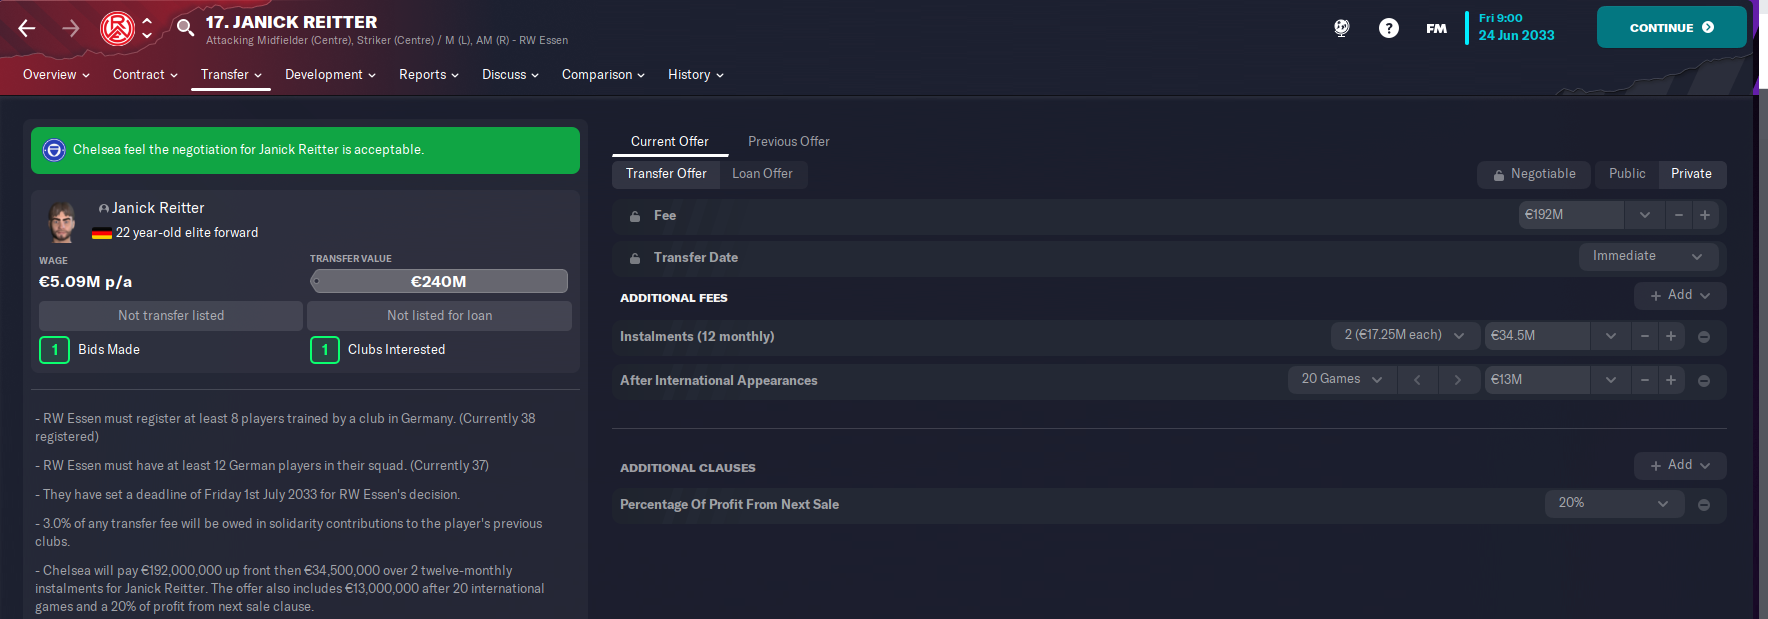Toggle the Fee lock icon
1768x619 pixels.
635,216
